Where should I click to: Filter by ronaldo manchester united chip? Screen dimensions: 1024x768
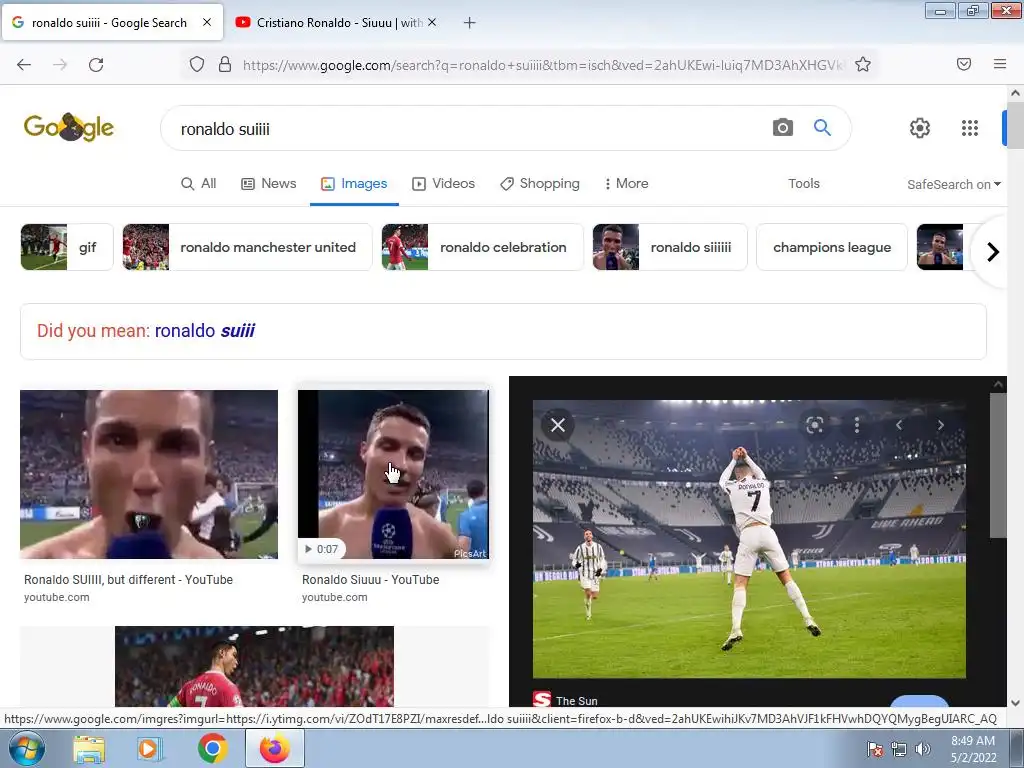coord(248,247)
